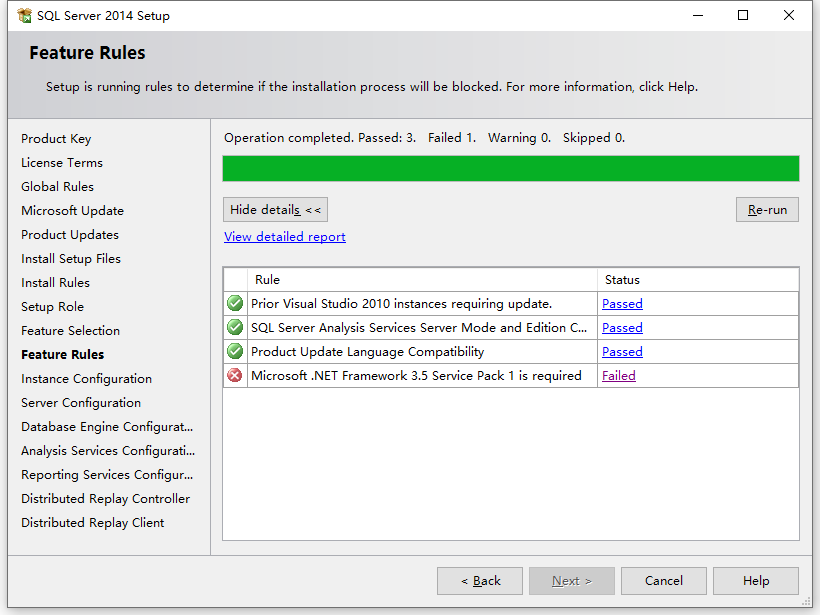Image resolution: width=820 pixels, height=615 pixels.
Task: Select Instance Configuration step in sidebar
Action: [x=86, y=379]
